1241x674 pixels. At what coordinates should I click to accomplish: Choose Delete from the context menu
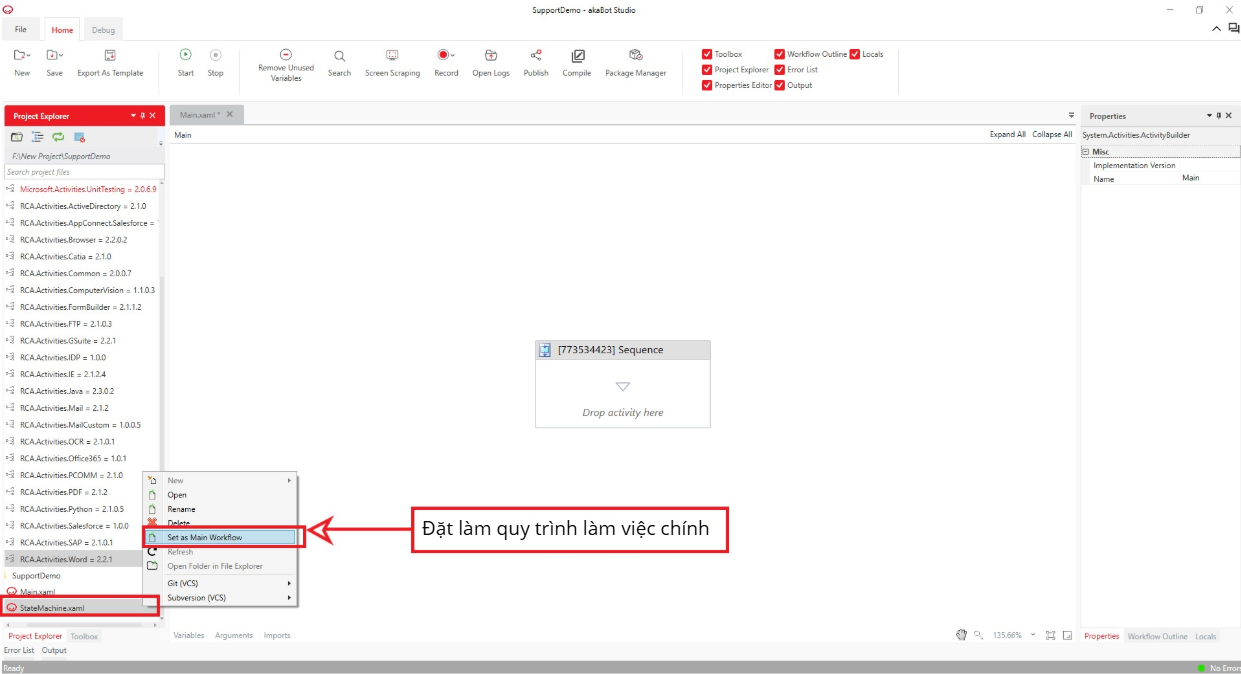[220, 523]
